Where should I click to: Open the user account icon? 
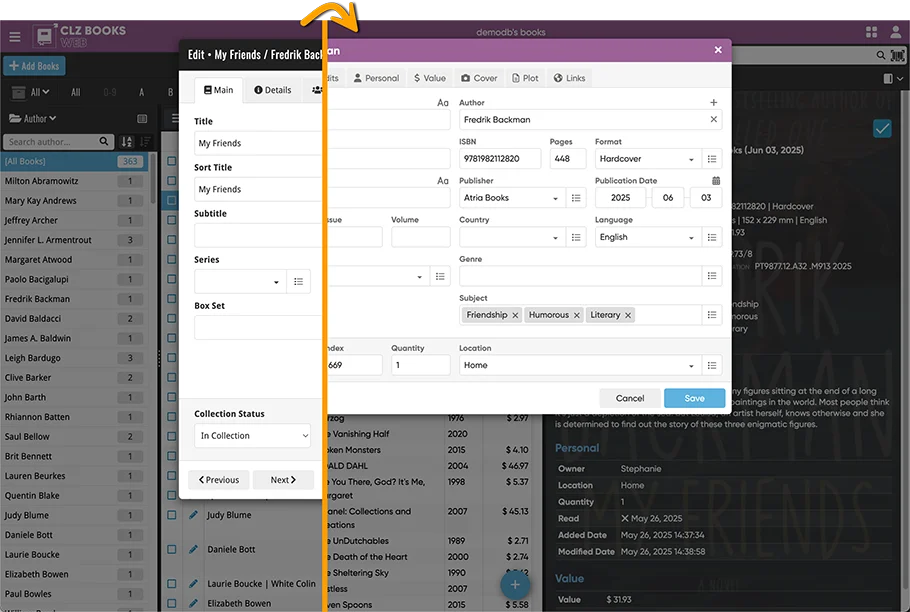pyautogui.click(x=896, y=32)
